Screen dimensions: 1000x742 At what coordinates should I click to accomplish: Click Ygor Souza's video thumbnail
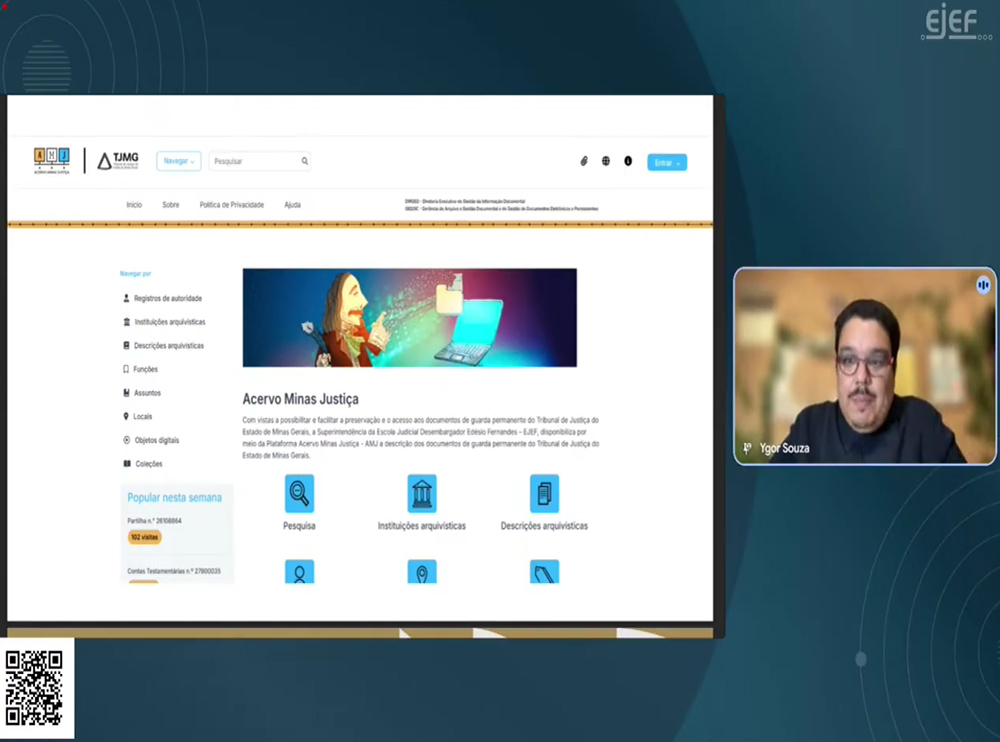[865, 366]
